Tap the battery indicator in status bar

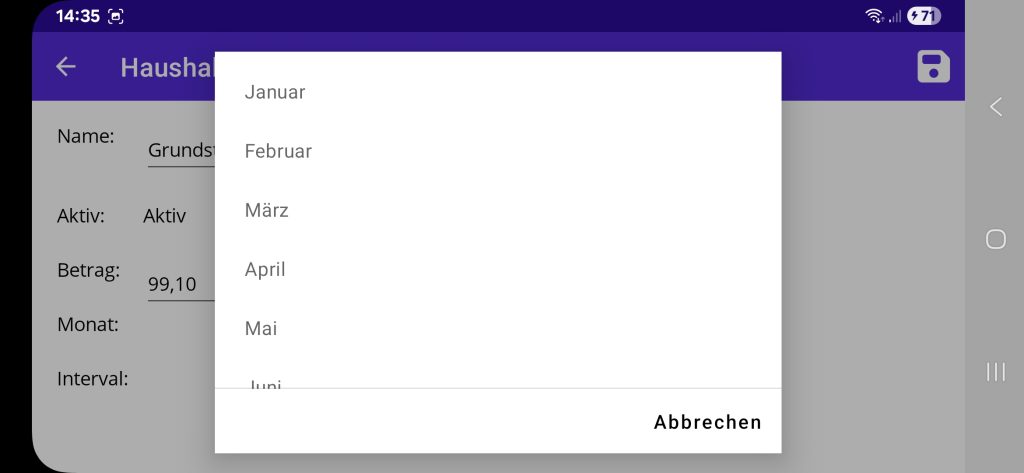924,16
